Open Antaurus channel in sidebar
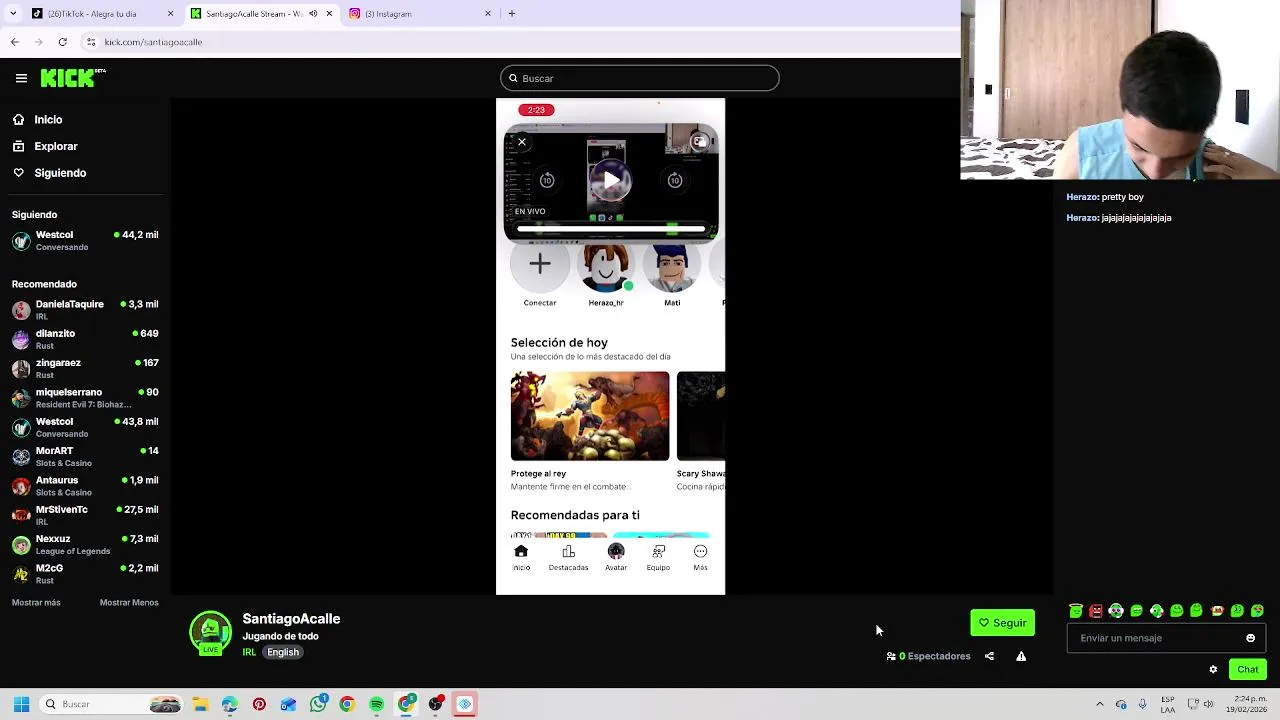1280x720 pixels. coord(85,485)
